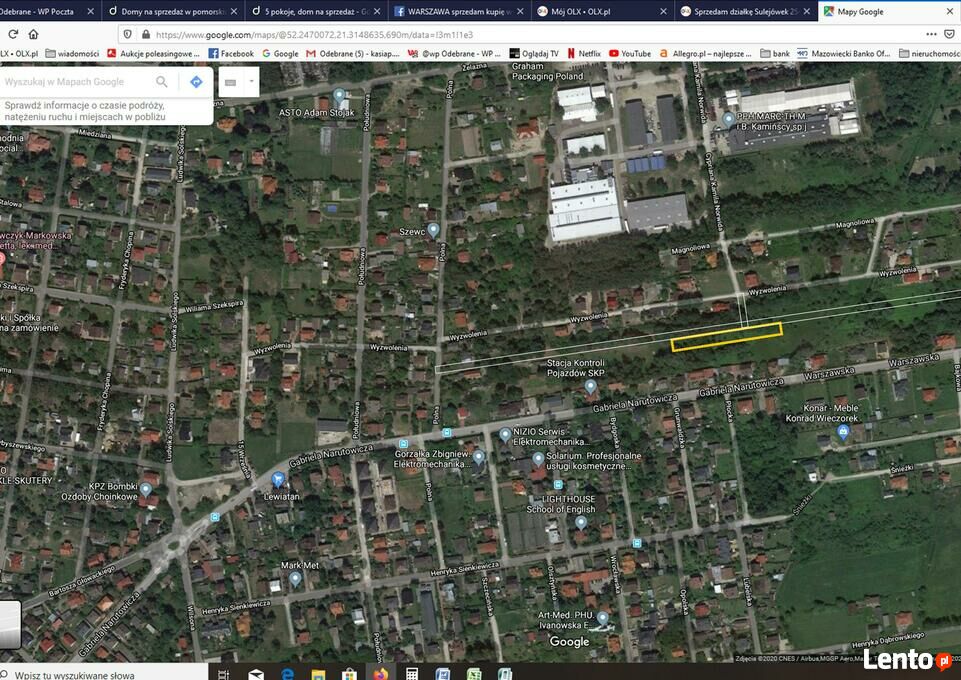Save page to Pocket
Viewport: 961px width, 680px height.
[x=949, y=34]
